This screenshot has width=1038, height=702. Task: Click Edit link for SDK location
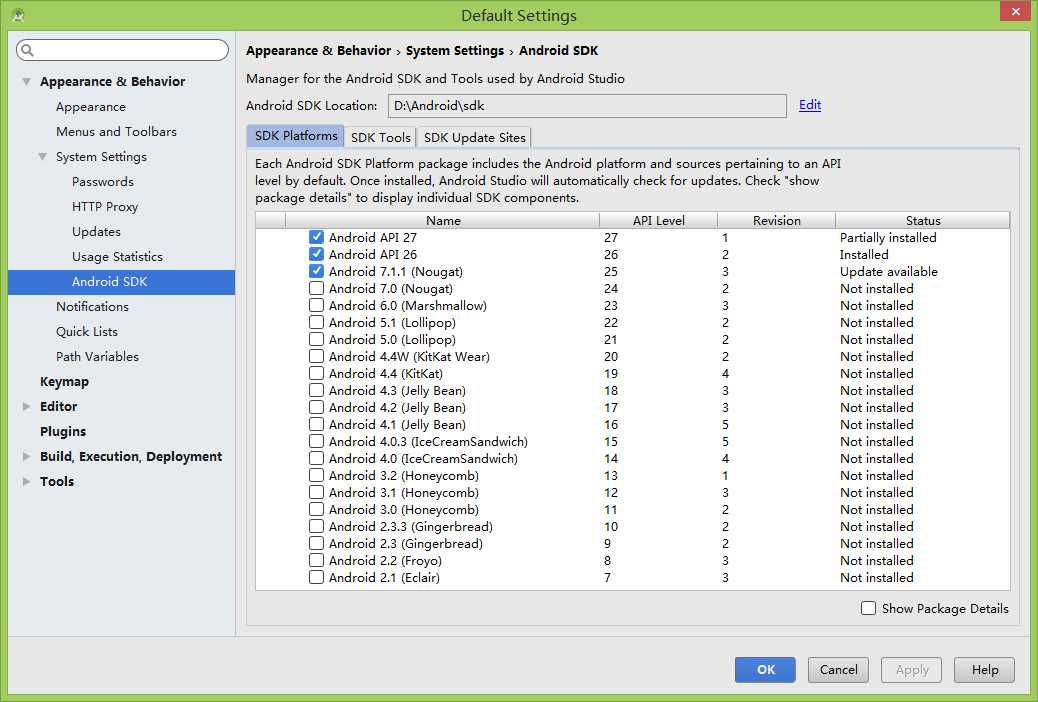click(810, 105)
